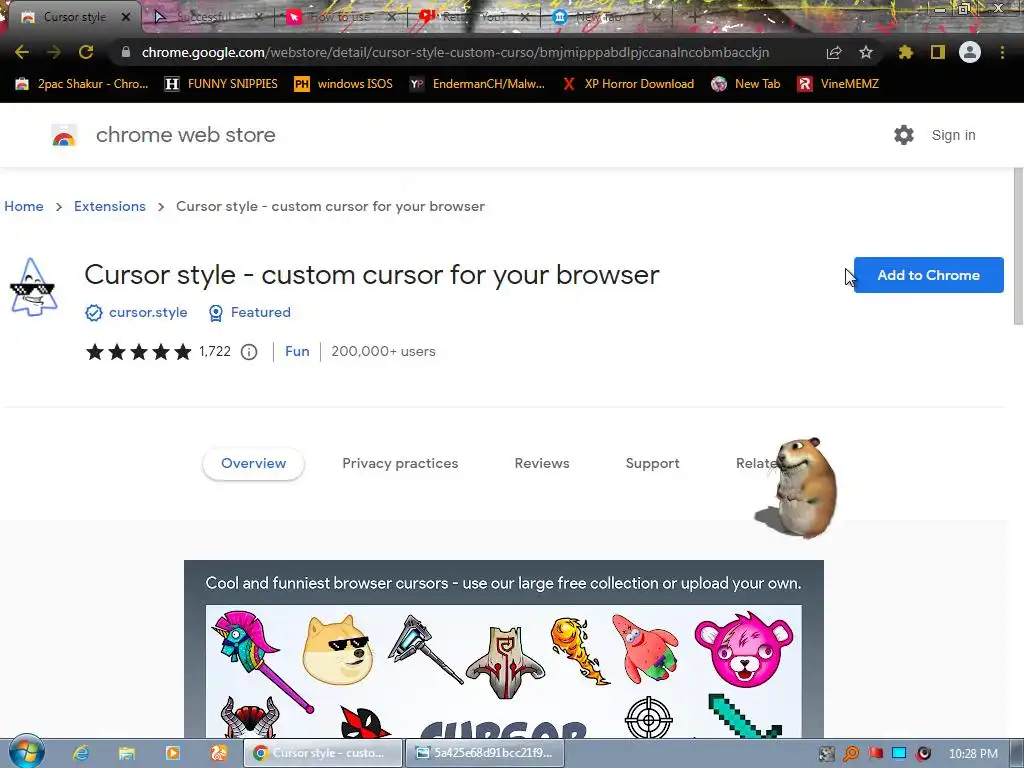Image resolution: width=1024 pixels, height=768 pixels.
Task: Click the 1,722 ratings count
Action: (215, 351)
